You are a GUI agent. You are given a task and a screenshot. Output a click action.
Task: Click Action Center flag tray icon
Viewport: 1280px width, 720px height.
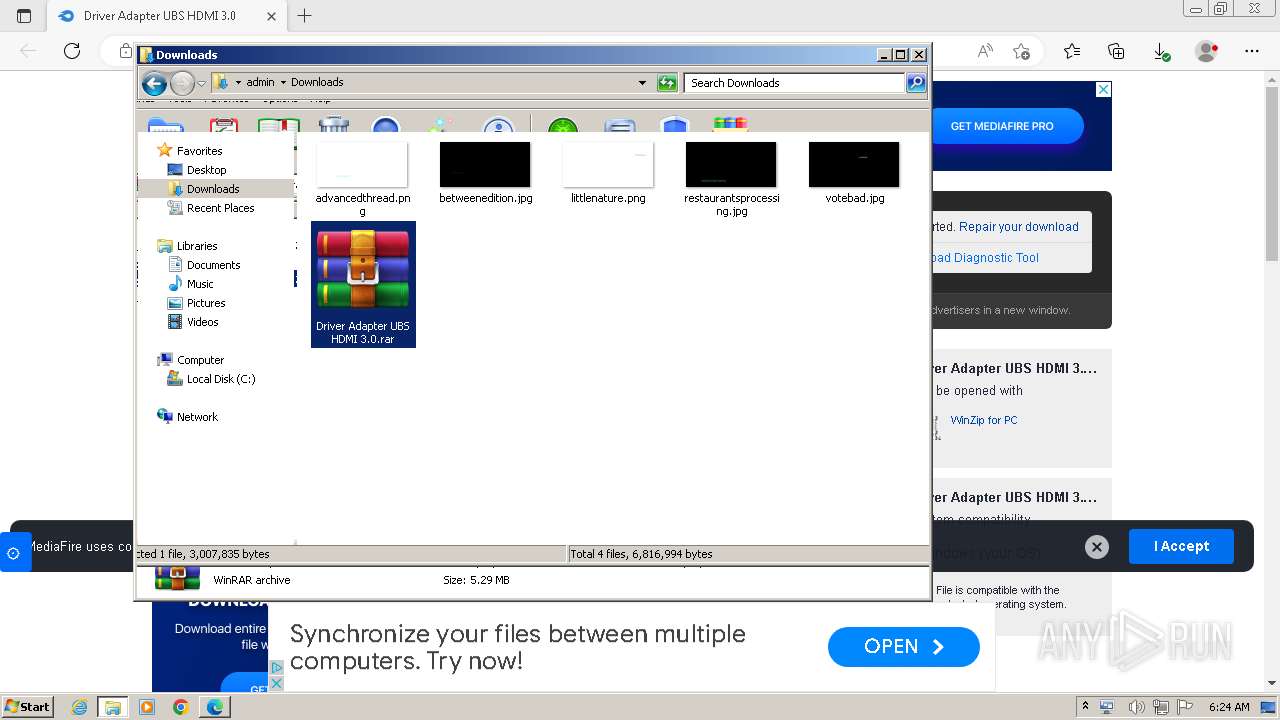click(1185, 707)
